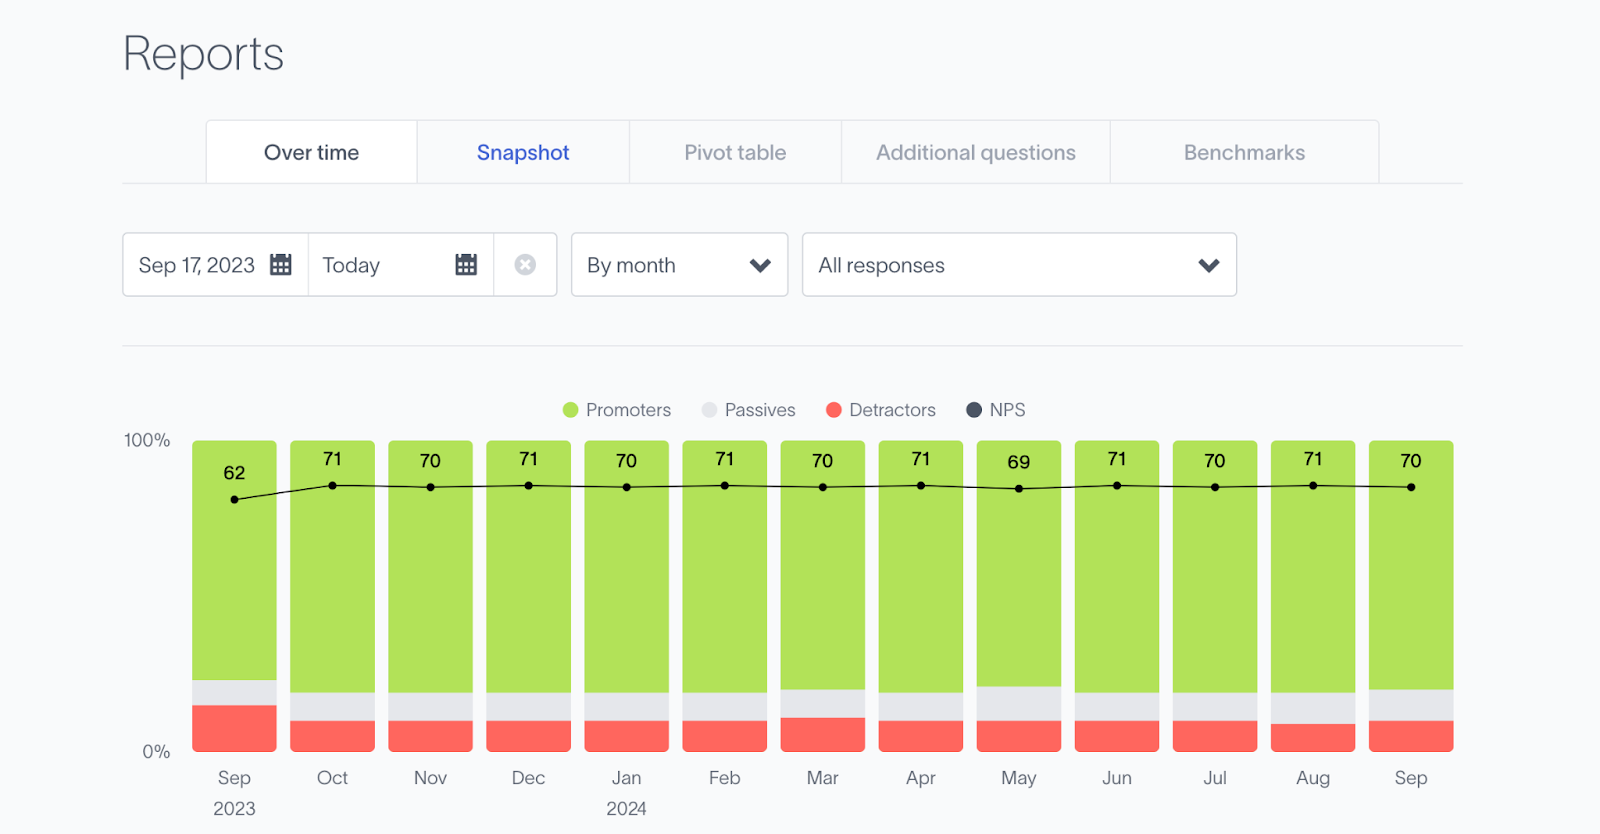This screenshot has width=1600, height=834.
Task: Click the Jan 2024 x-axis label
Action: [x=627, y=793]
